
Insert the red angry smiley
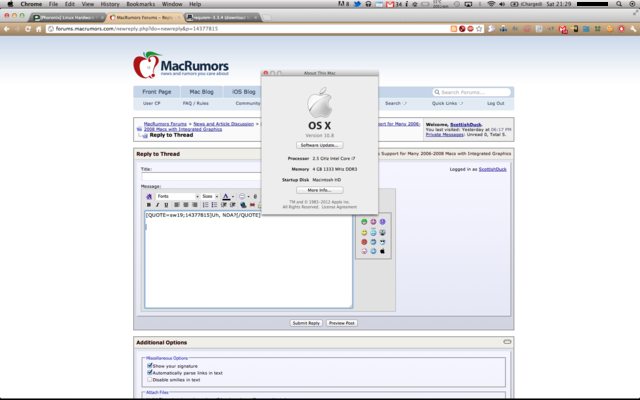pos(364,242)
